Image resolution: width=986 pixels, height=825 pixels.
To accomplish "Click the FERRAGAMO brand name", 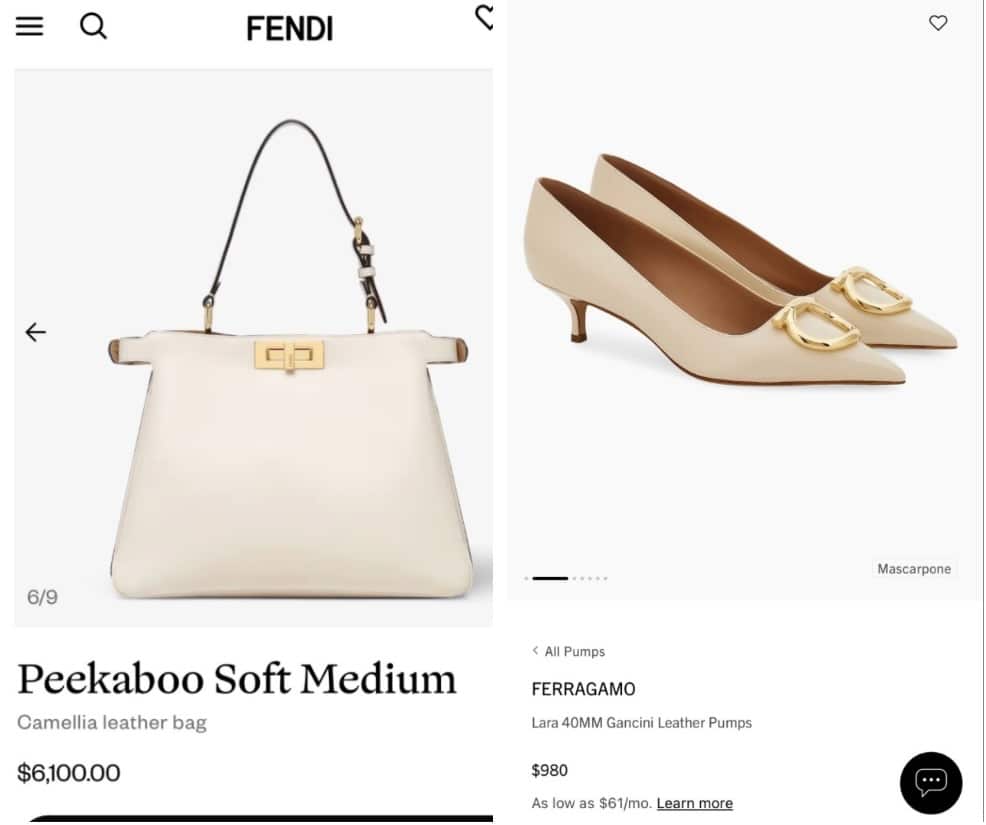I will (583, 689).
